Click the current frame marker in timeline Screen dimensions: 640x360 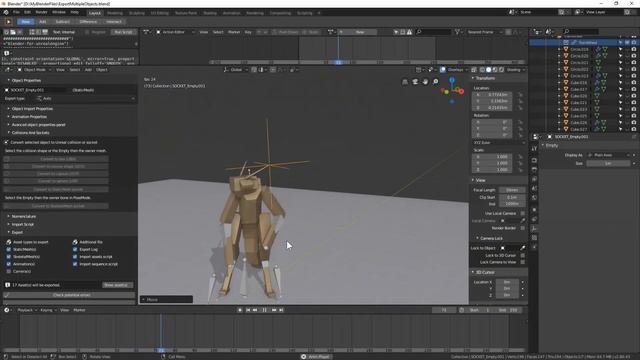(161, 350)
